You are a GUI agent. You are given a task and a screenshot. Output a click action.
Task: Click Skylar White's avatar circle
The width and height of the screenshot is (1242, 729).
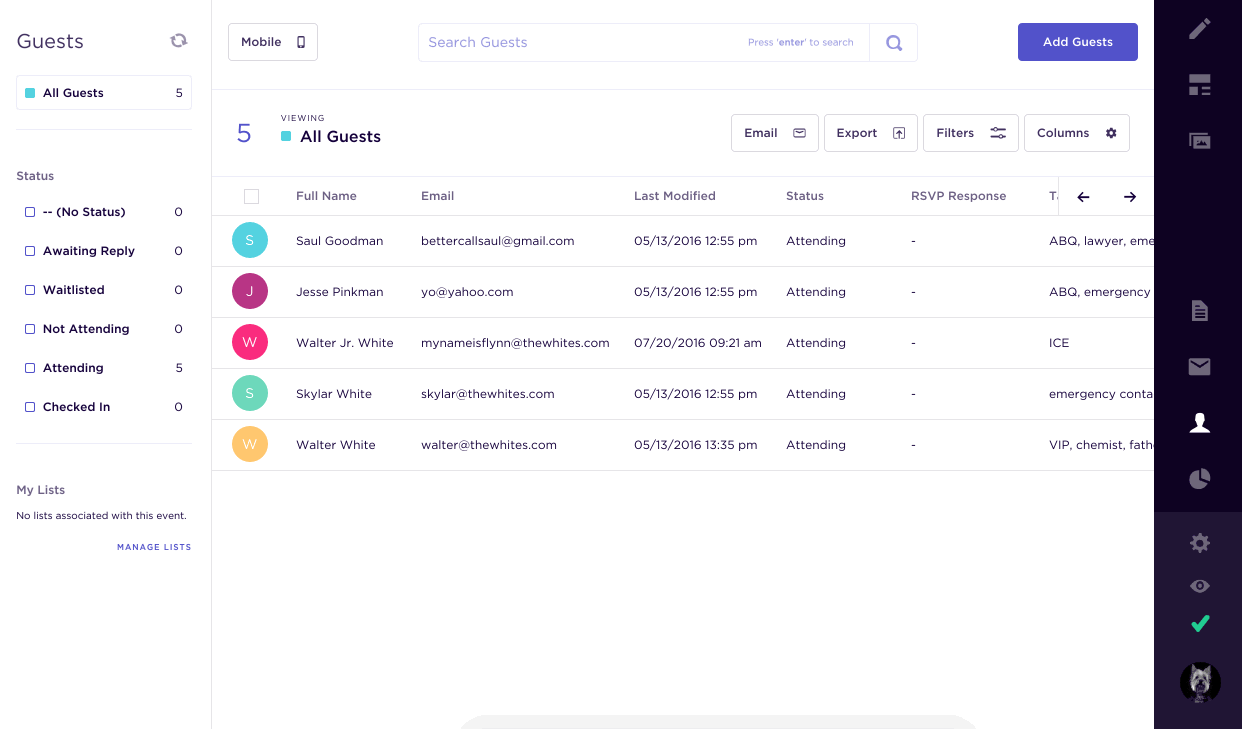250,394
